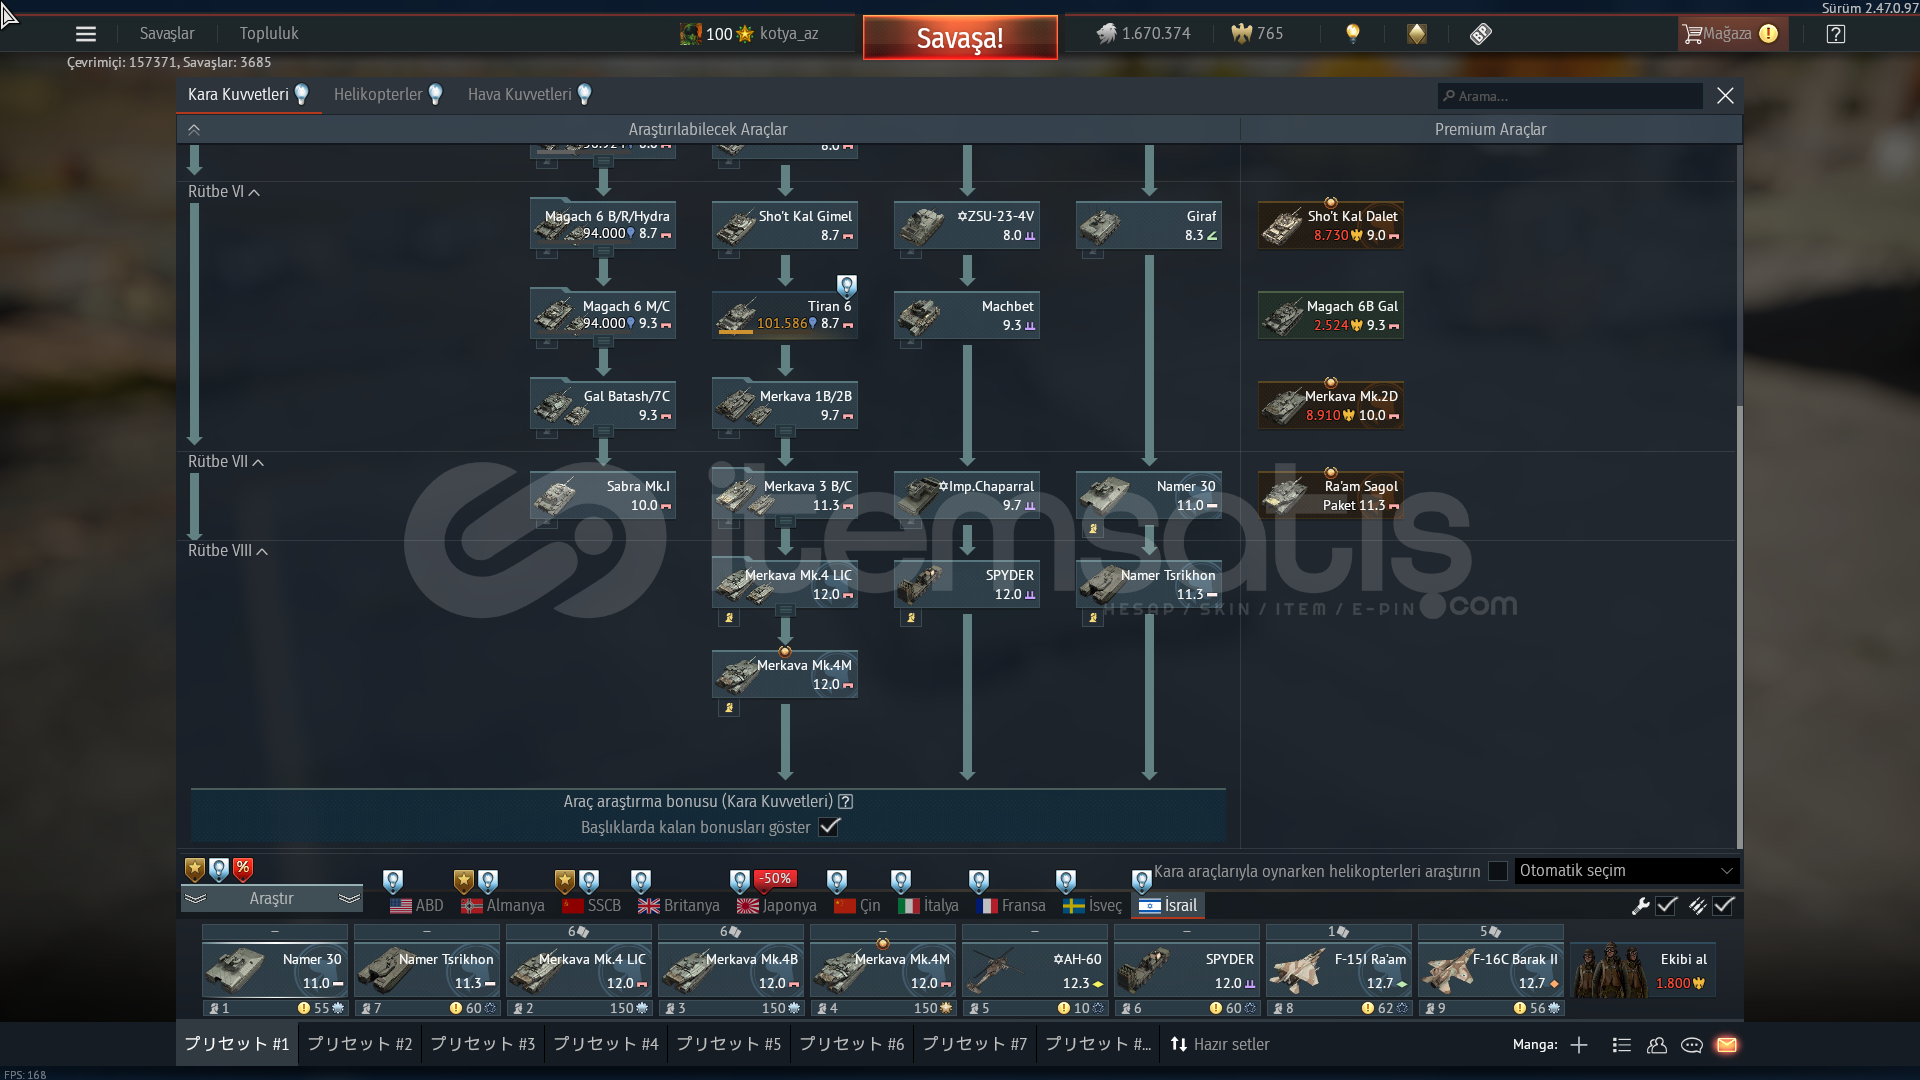This screenshot has height=1080, width=1920.
Task: Switch to Helikopterler tab
Action: [x=388, y=95]
